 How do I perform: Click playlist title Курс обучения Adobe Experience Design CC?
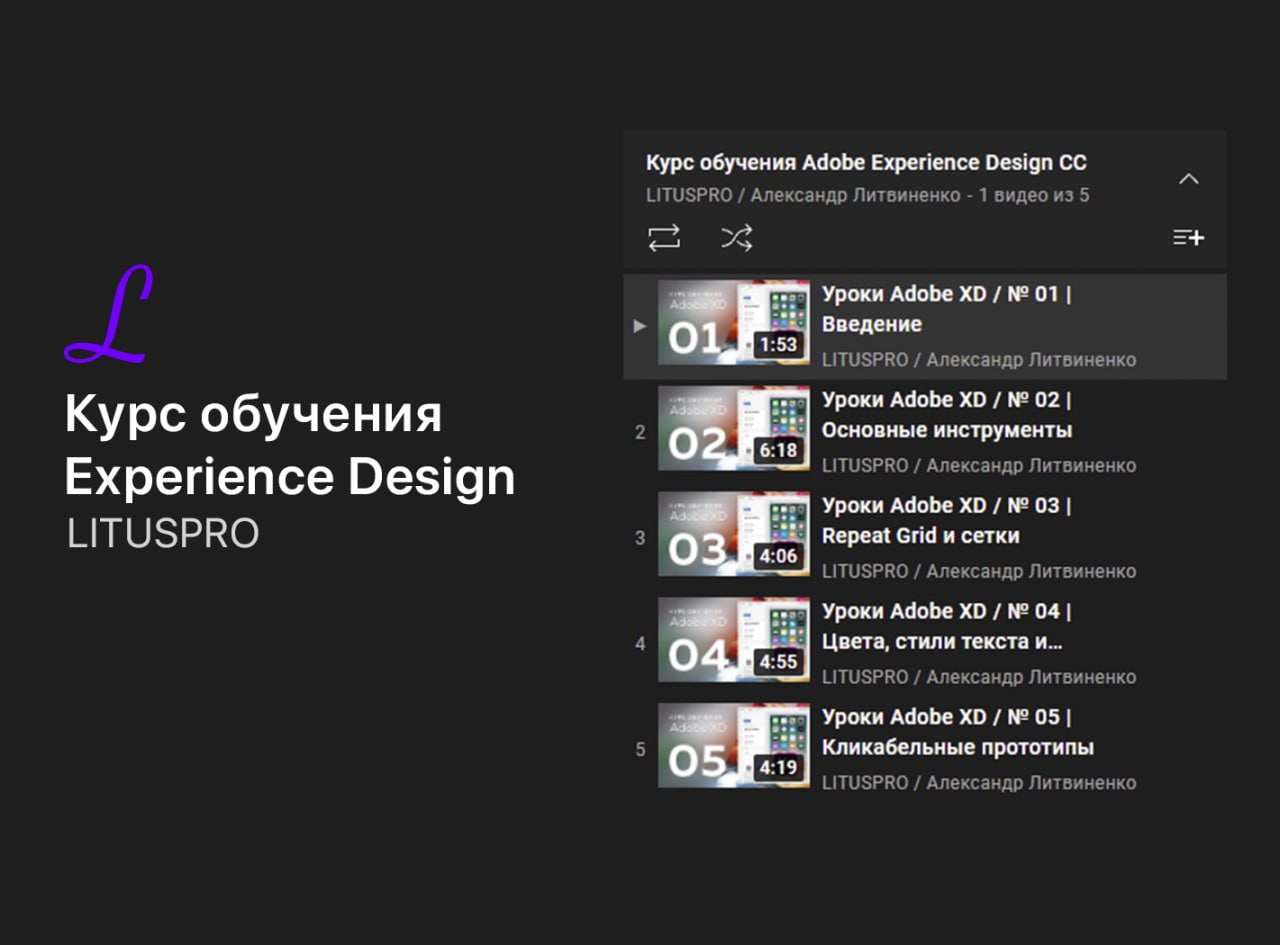tap(866, 162)
